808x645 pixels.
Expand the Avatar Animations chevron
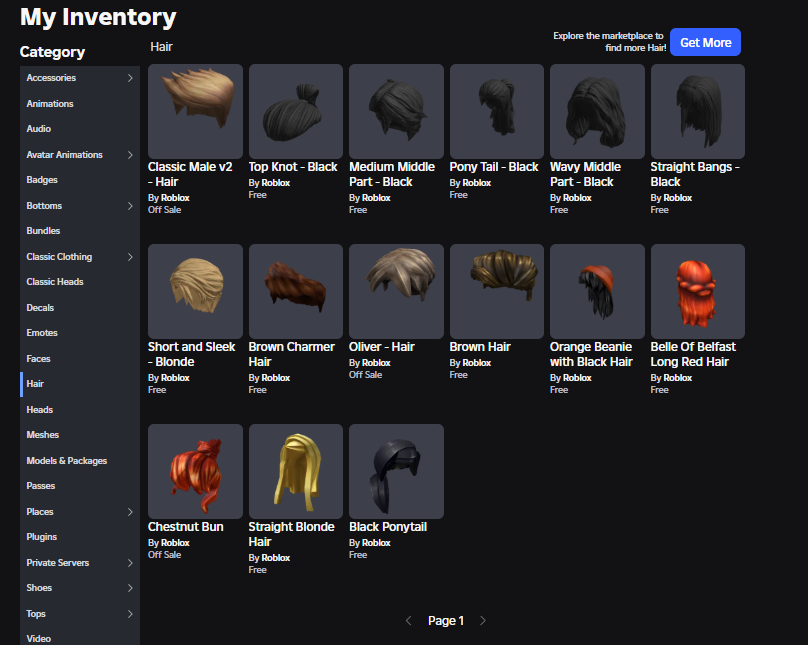[130, 155]
